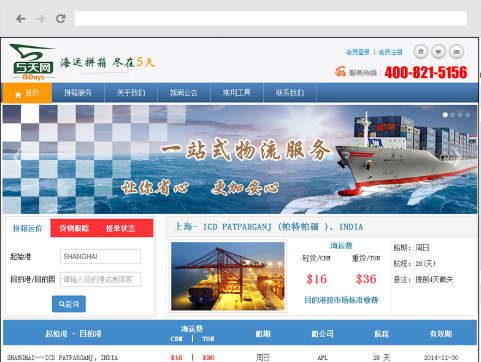Click the port crane thumbnail image
Viewport: 481px width, 362px height.
[228, 276]
